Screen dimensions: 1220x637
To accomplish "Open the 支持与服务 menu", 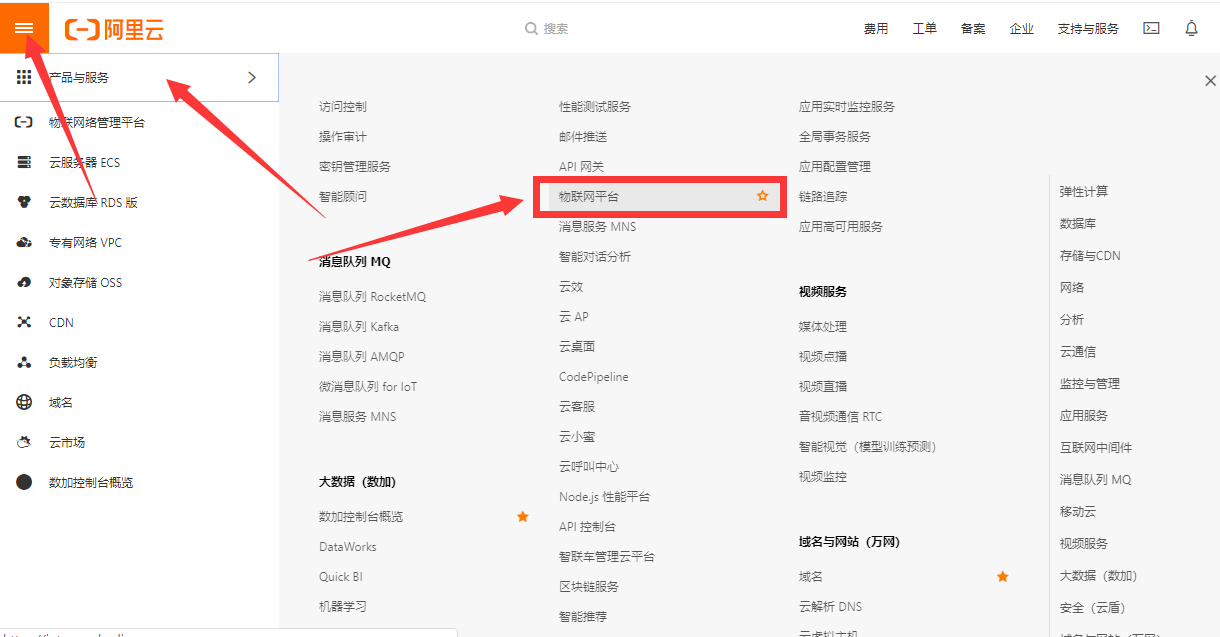I will [1088, 29].
